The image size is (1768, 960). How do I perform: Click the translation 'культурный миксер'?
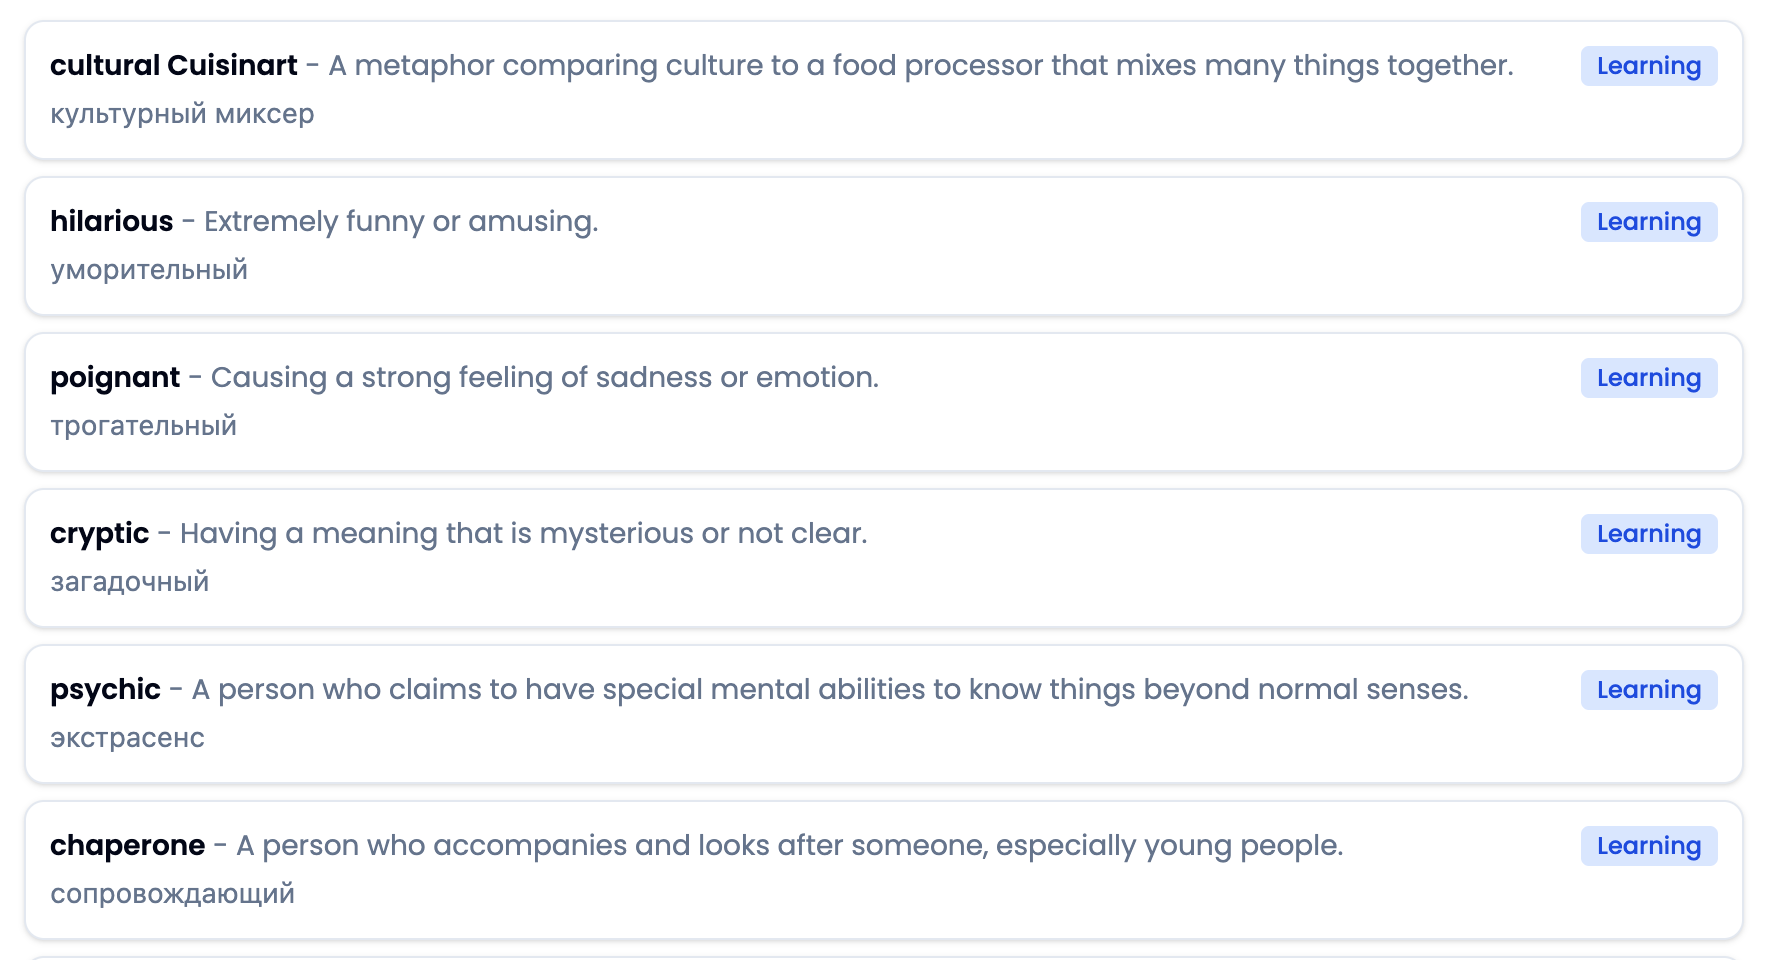(x=182, y=114)
